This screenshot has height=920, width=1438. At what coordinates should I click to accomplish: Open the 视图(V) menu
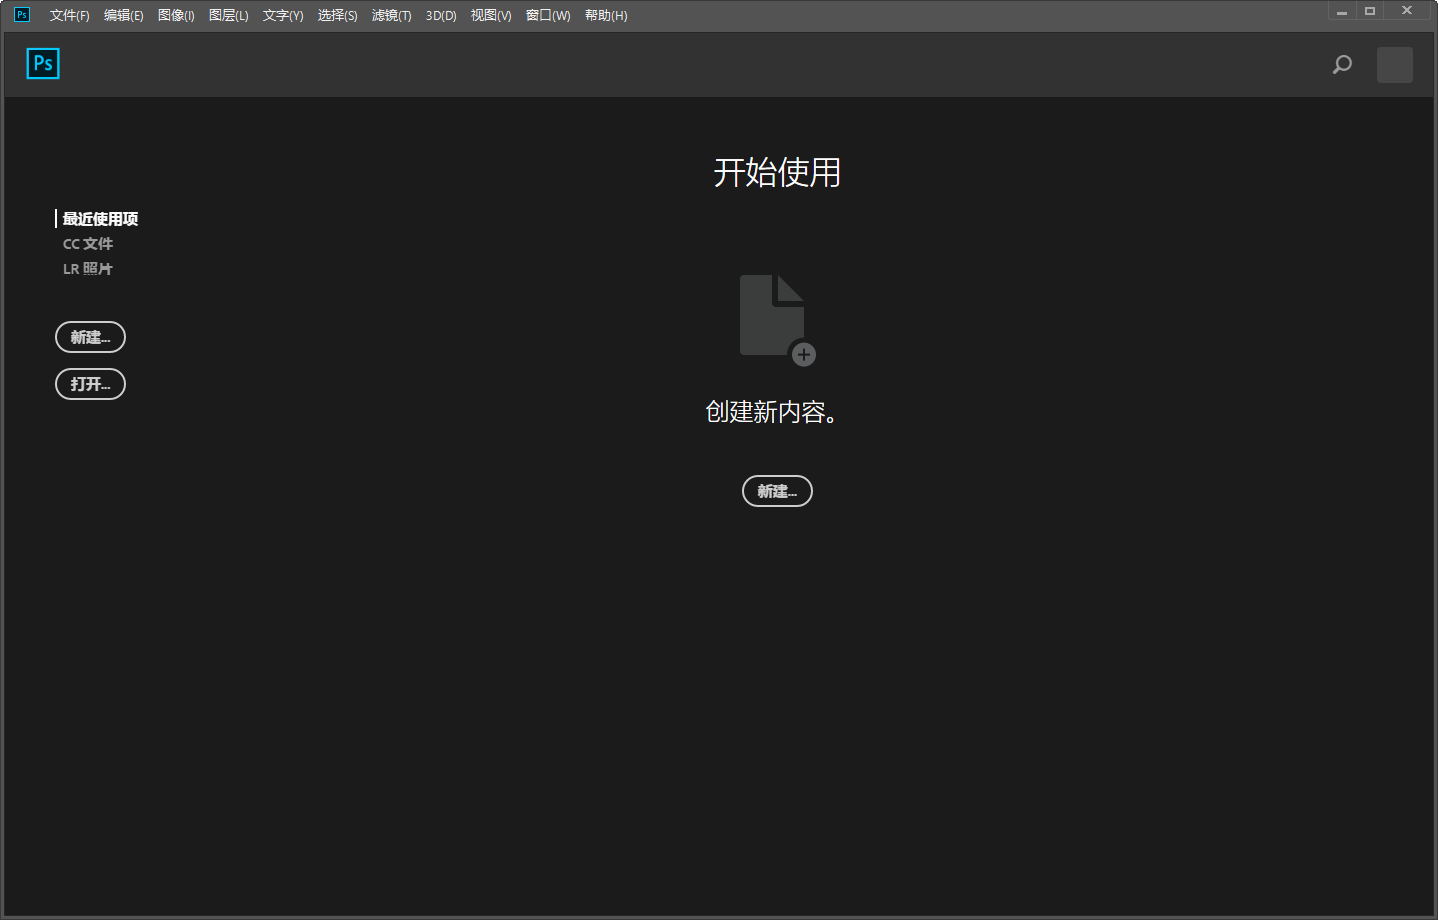click(x=491, y=15)
